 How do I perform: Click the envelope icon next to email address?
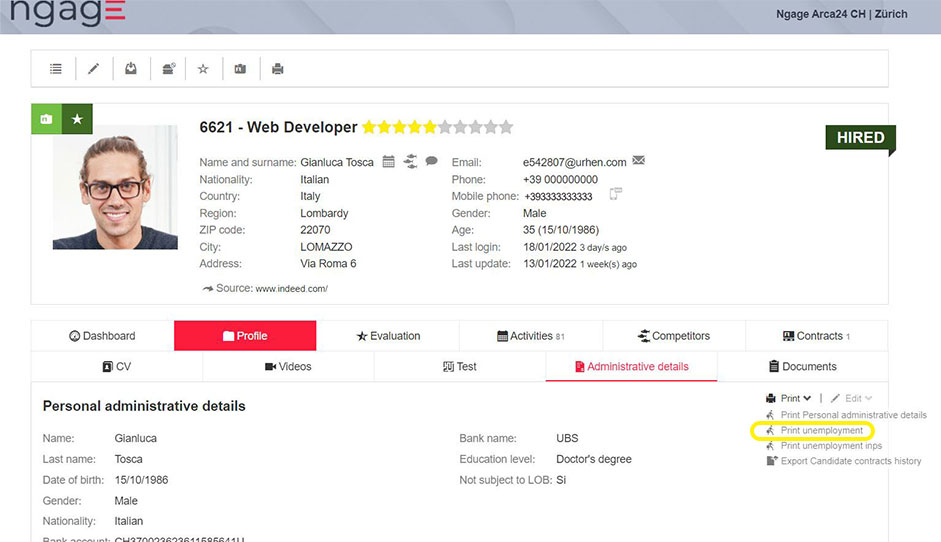(639, 161)
